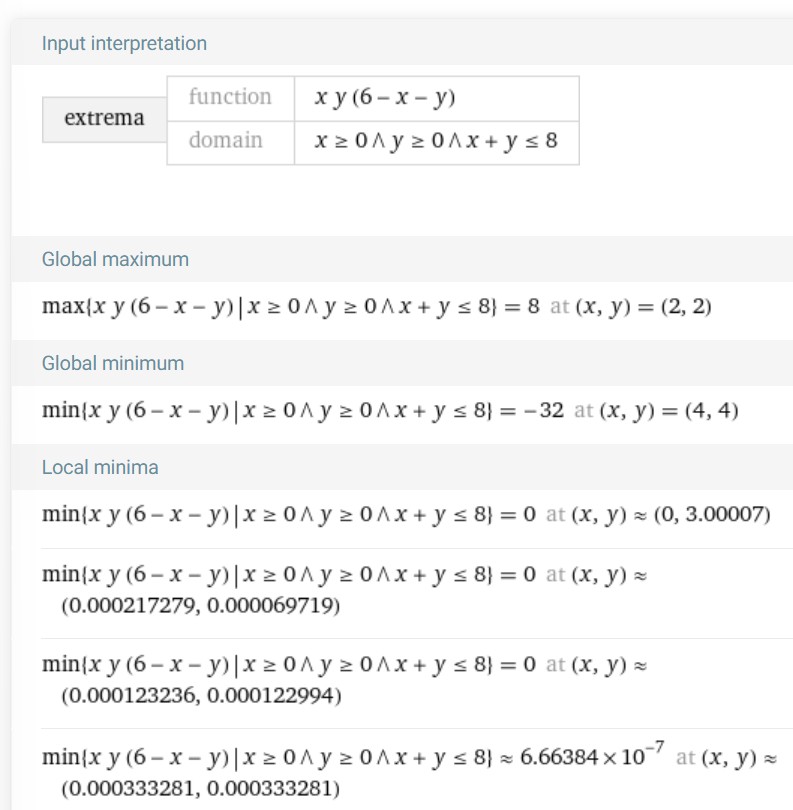Click the value 8 in the Global maximum result
This screenshot has width=793, height=810.
(x=534, y=306)
